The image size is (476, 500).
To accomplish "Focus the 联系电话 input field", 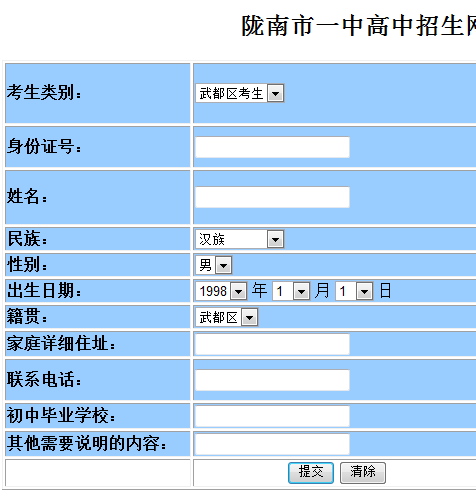I will 272,380.
